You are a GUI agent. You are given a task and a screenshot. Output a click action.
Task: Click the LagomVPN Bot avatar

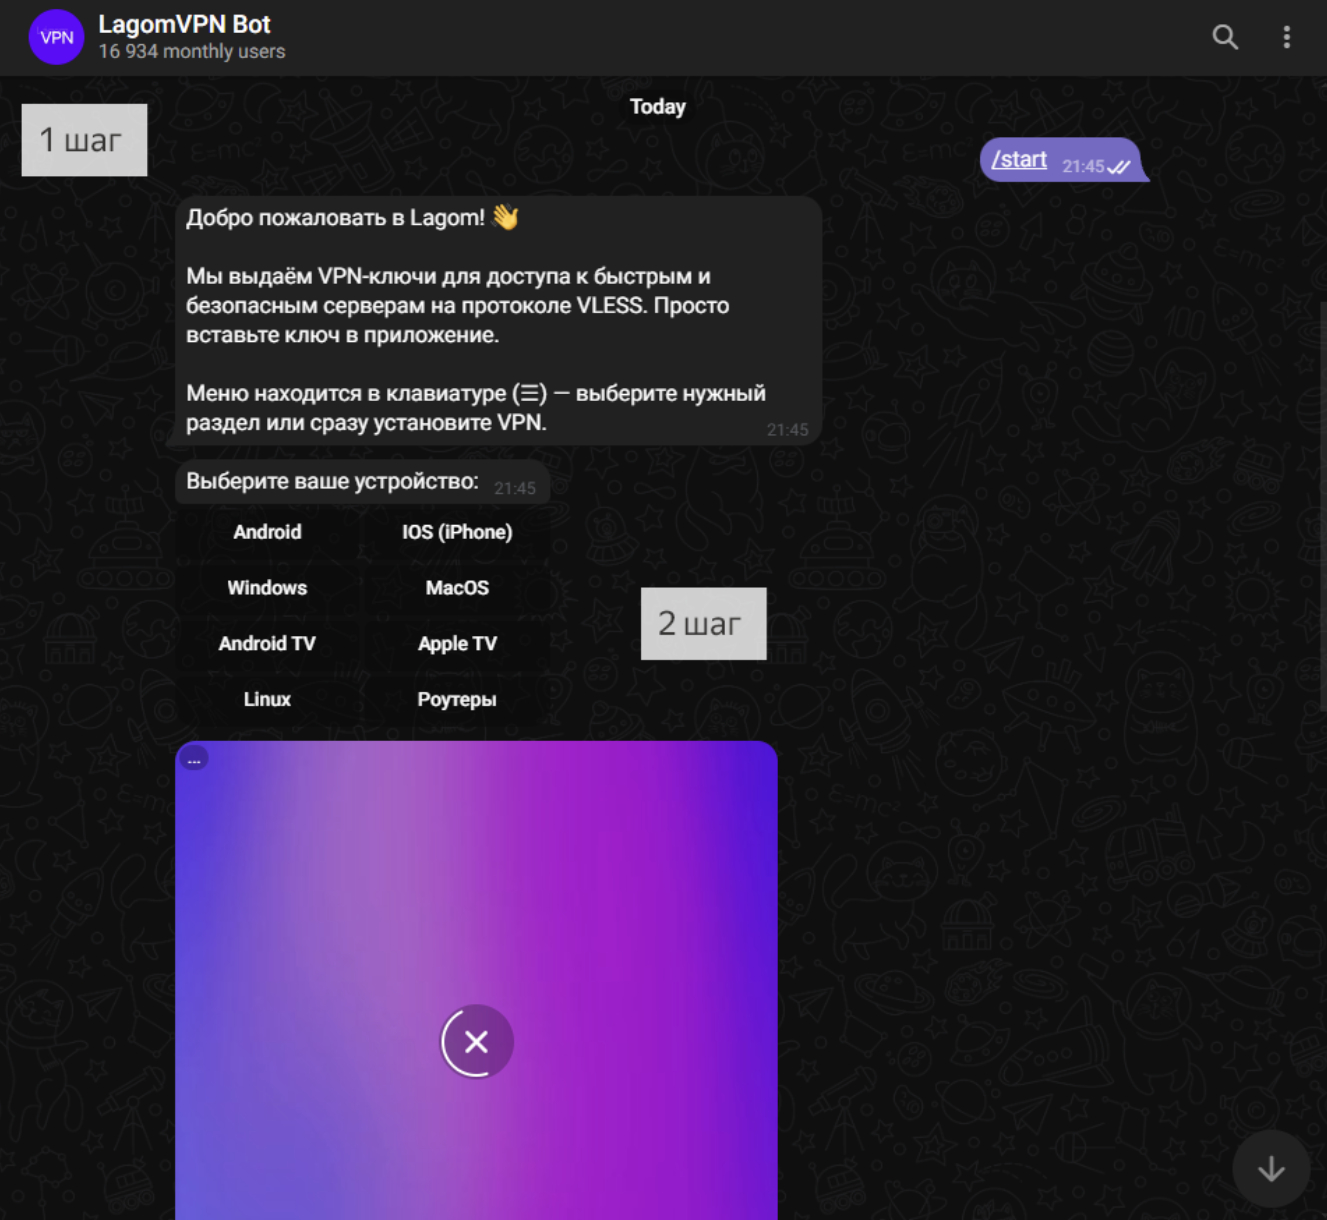coord(56,37)
